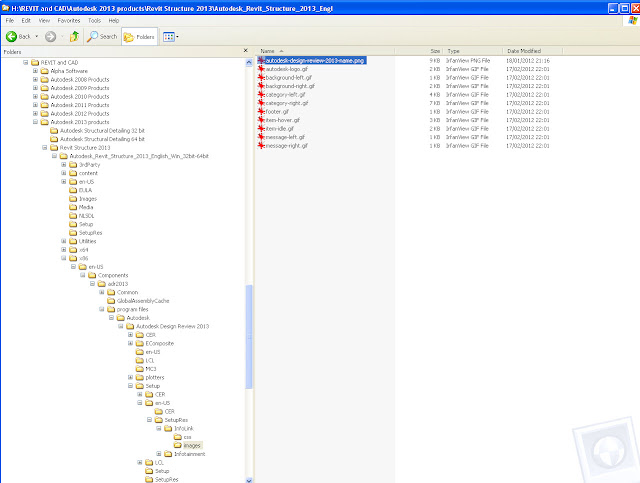
Task: Select the EComposite folder
Action: coord(160,343)
